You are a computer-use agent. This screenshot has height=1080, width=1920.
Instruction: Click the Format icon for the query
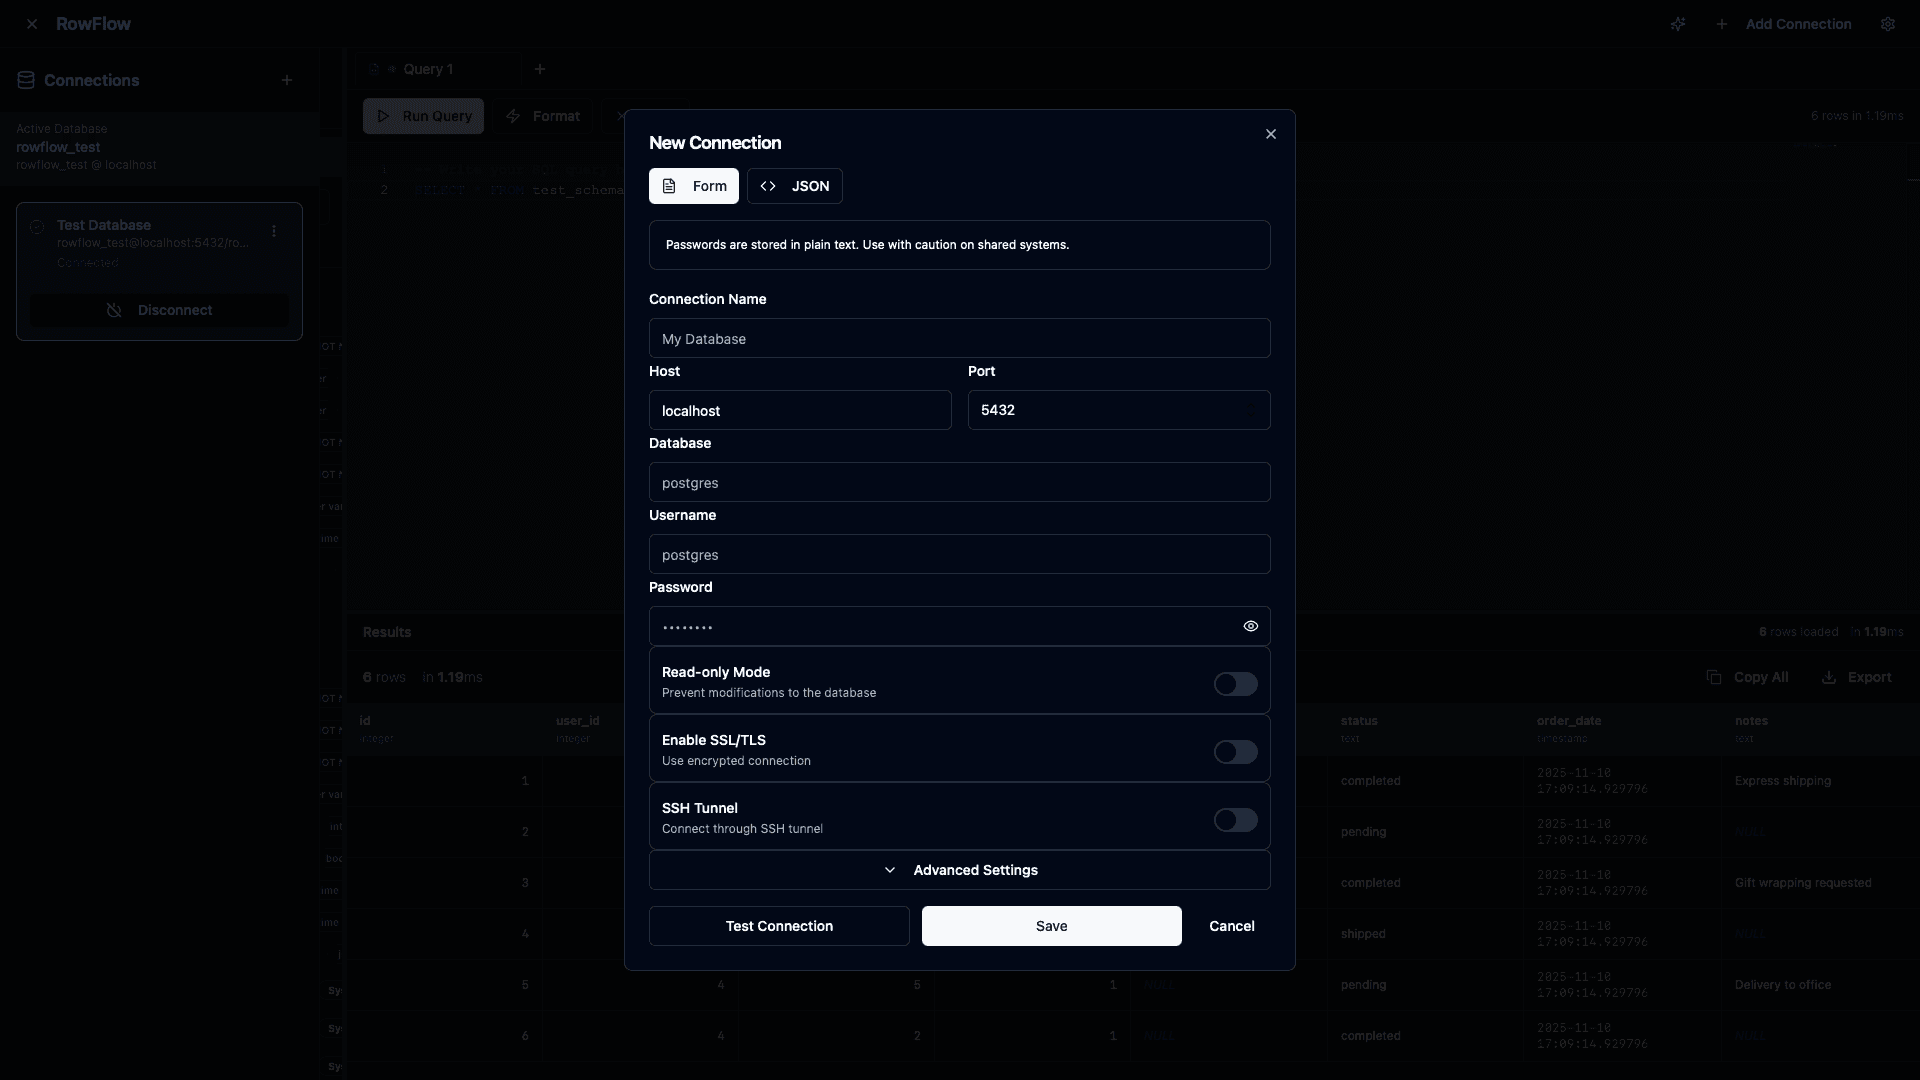click(512, 116)
